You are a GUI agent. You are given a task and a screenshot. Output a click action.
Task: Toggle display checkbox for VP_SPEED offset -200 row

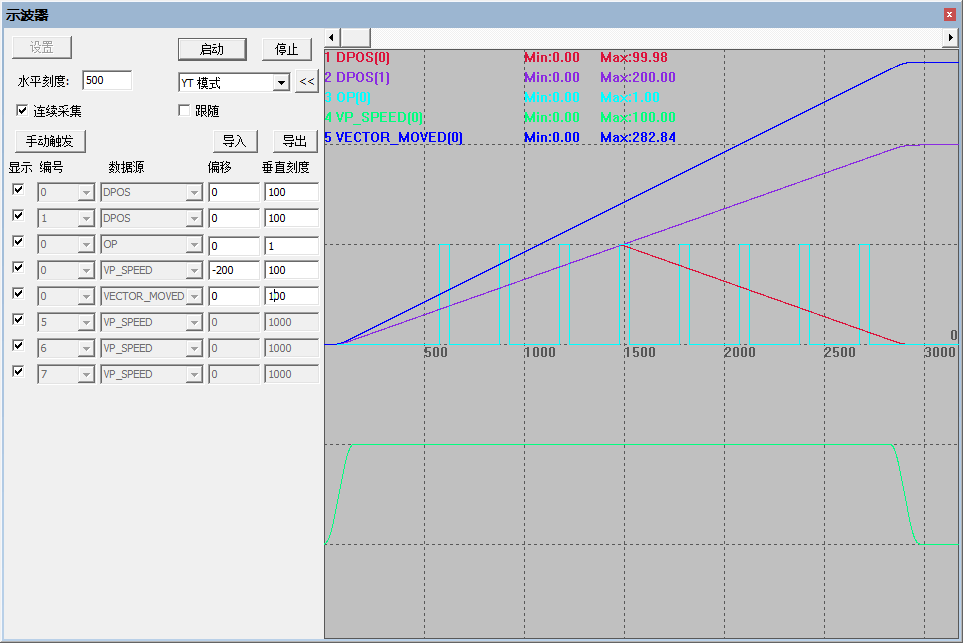coord(18,268)
